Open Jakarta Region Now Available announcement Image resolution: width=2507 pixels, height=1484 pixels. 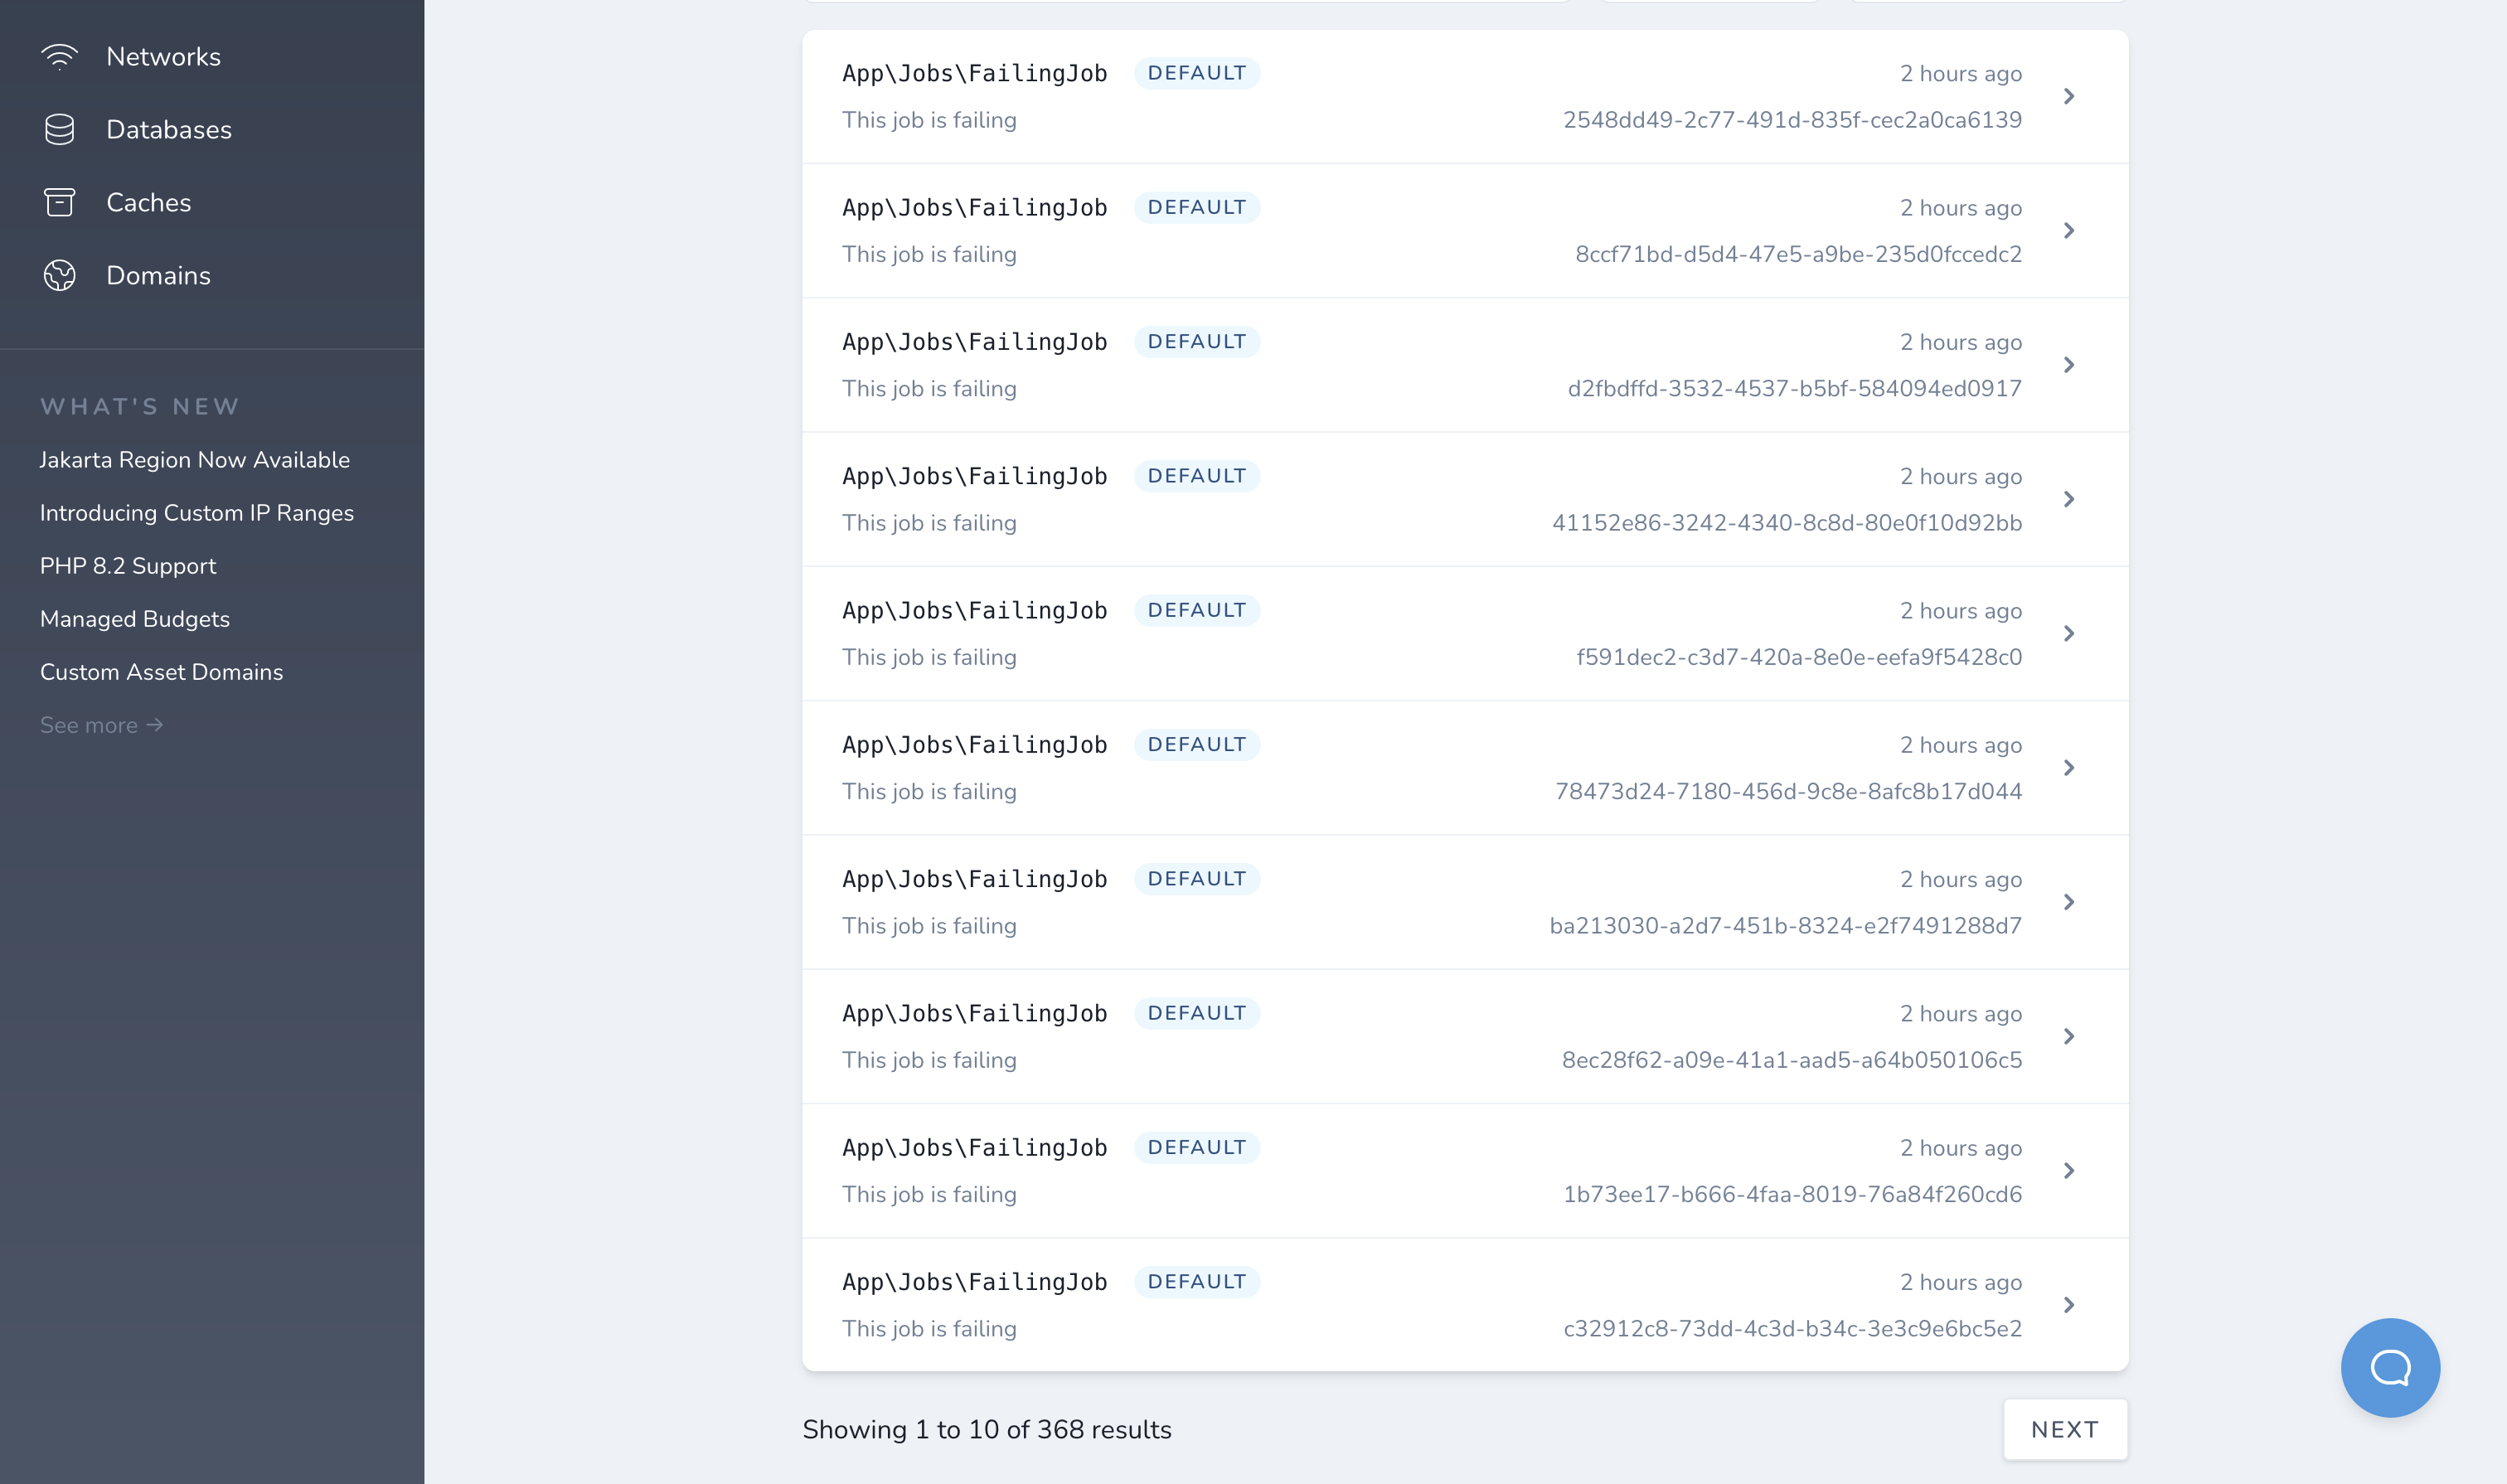195,460
